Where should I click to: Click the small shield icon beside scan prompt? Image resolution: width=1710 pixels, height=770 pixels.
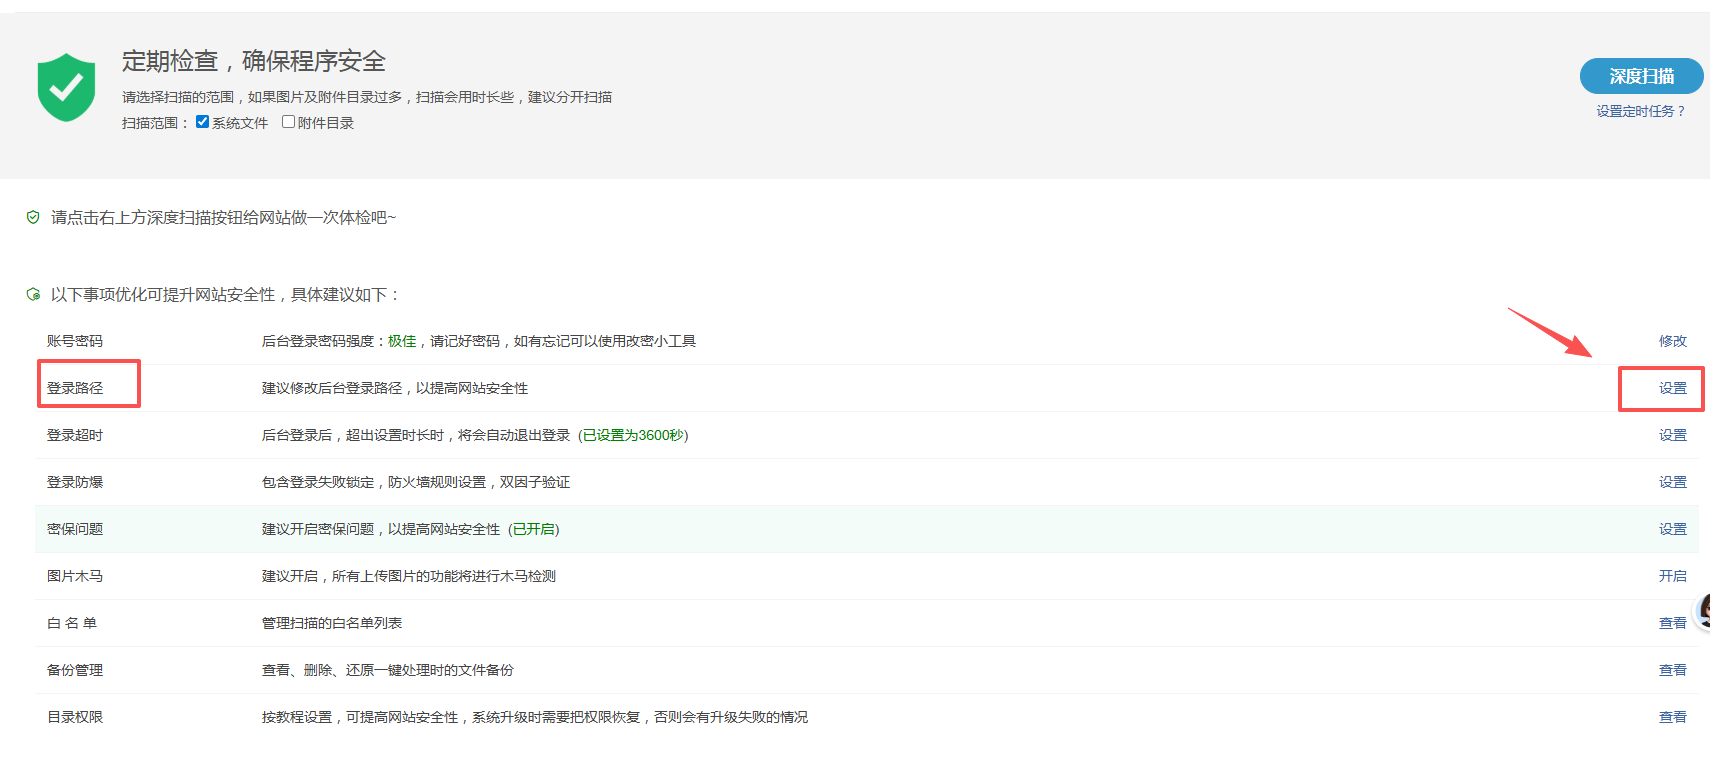coord(33,217)
